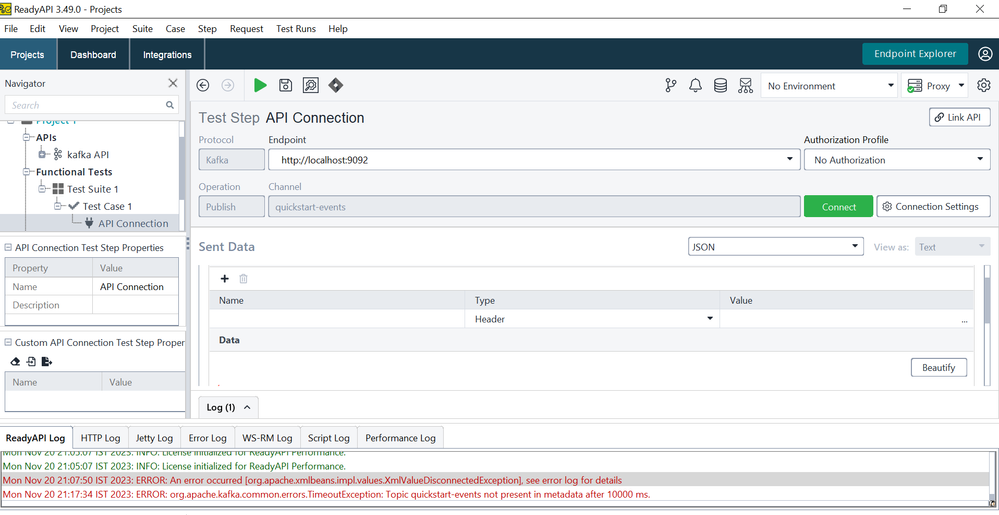Click the plus icon to add header row

point(225,279)
